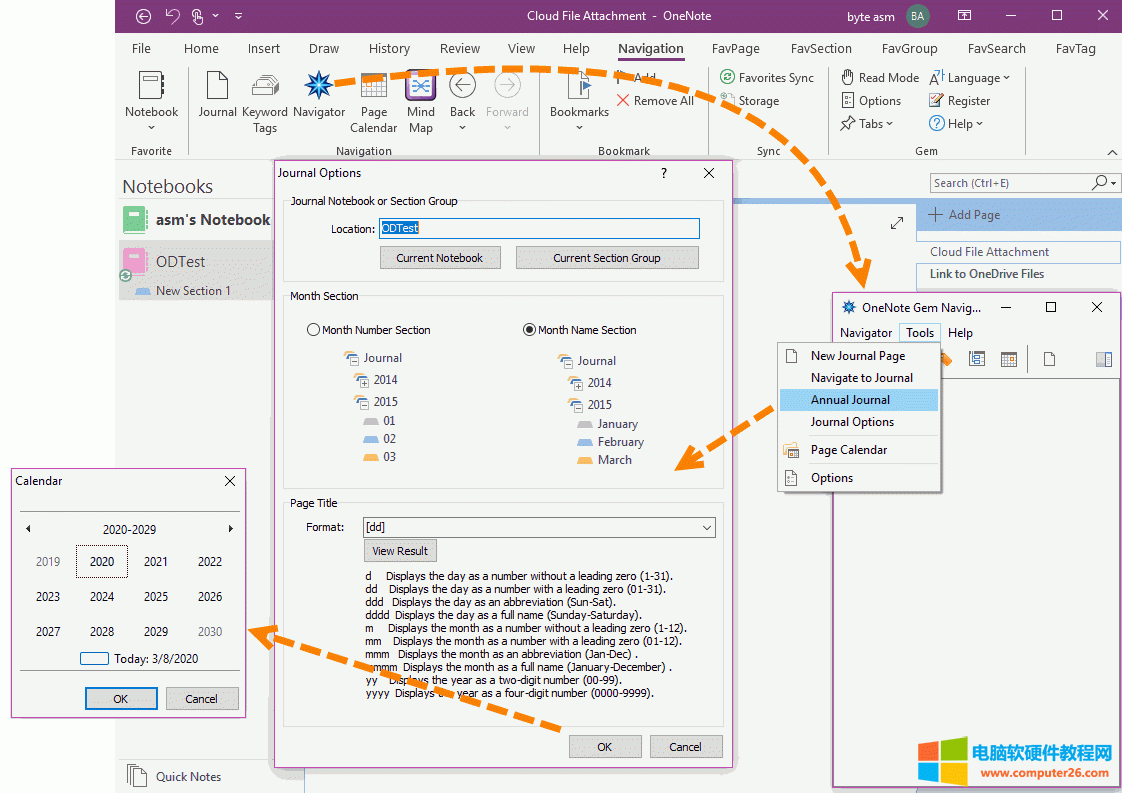Pick year 2024 in the Calendar
The height and width of the screenshot is (793, 1122).
[102, 597]
